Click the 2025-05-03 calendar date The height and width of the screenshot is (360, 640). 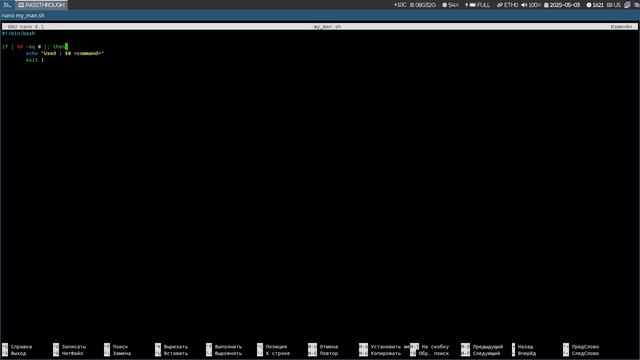click(562, 5)
